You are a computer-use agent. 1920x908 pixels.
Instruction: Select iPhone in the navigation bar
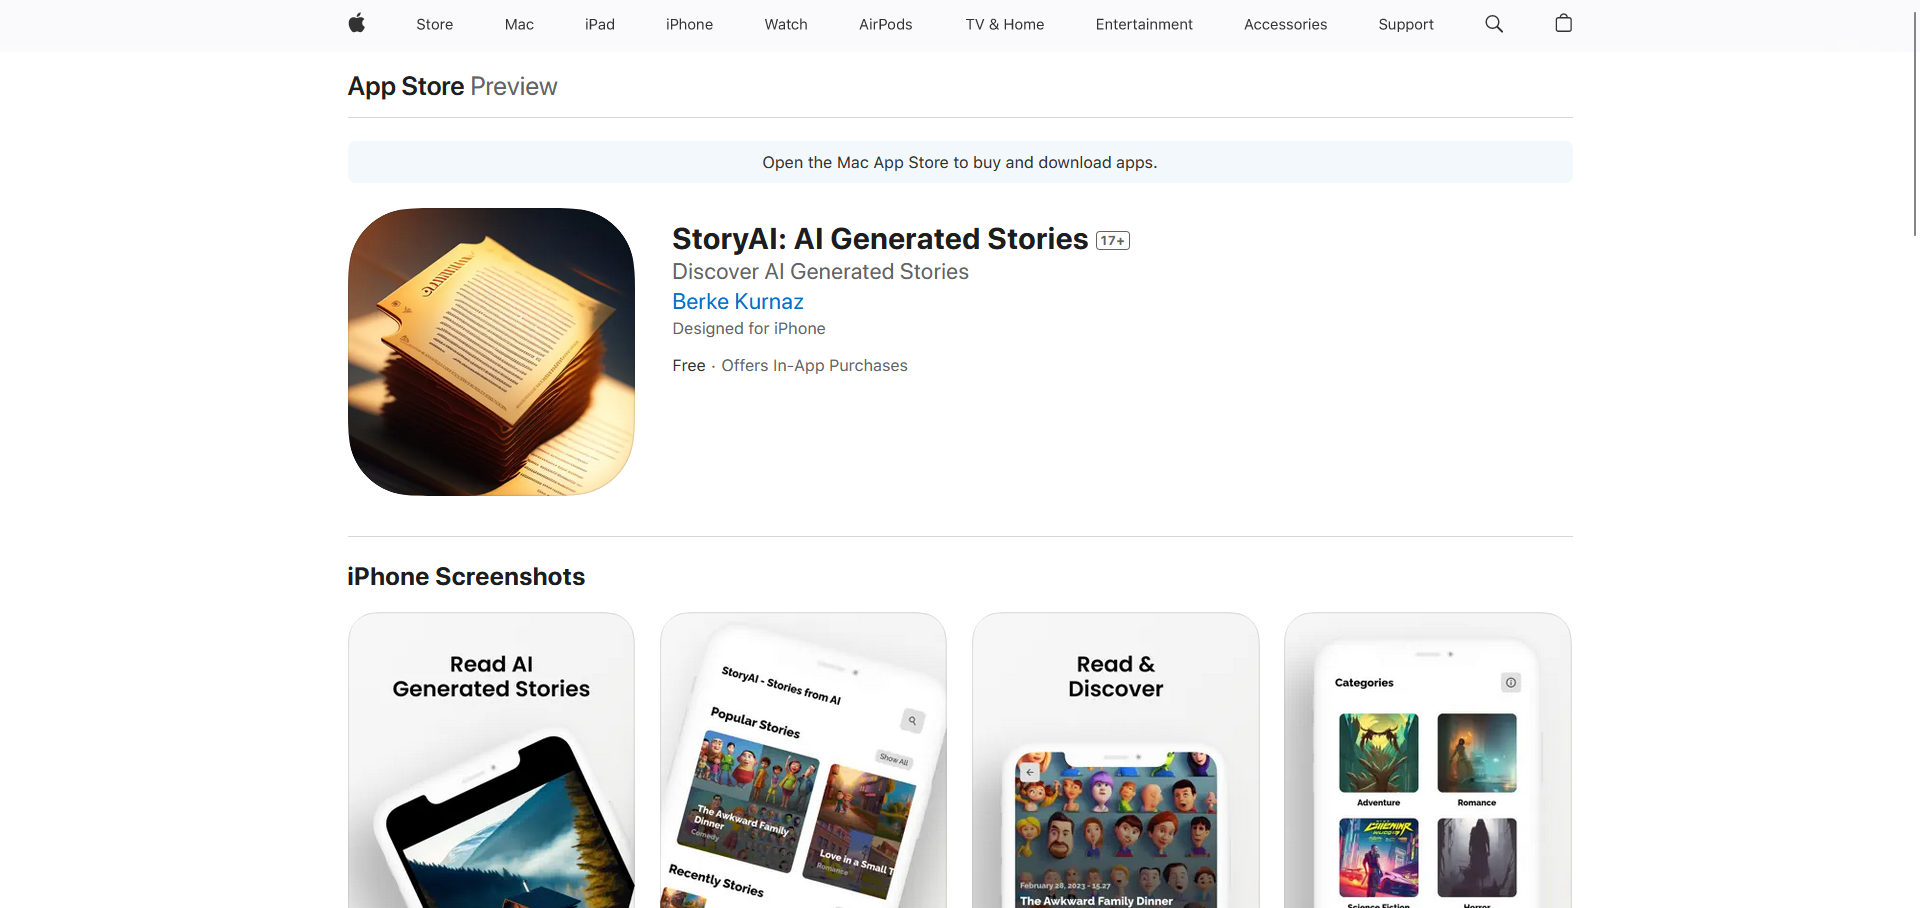pos(689,24)
